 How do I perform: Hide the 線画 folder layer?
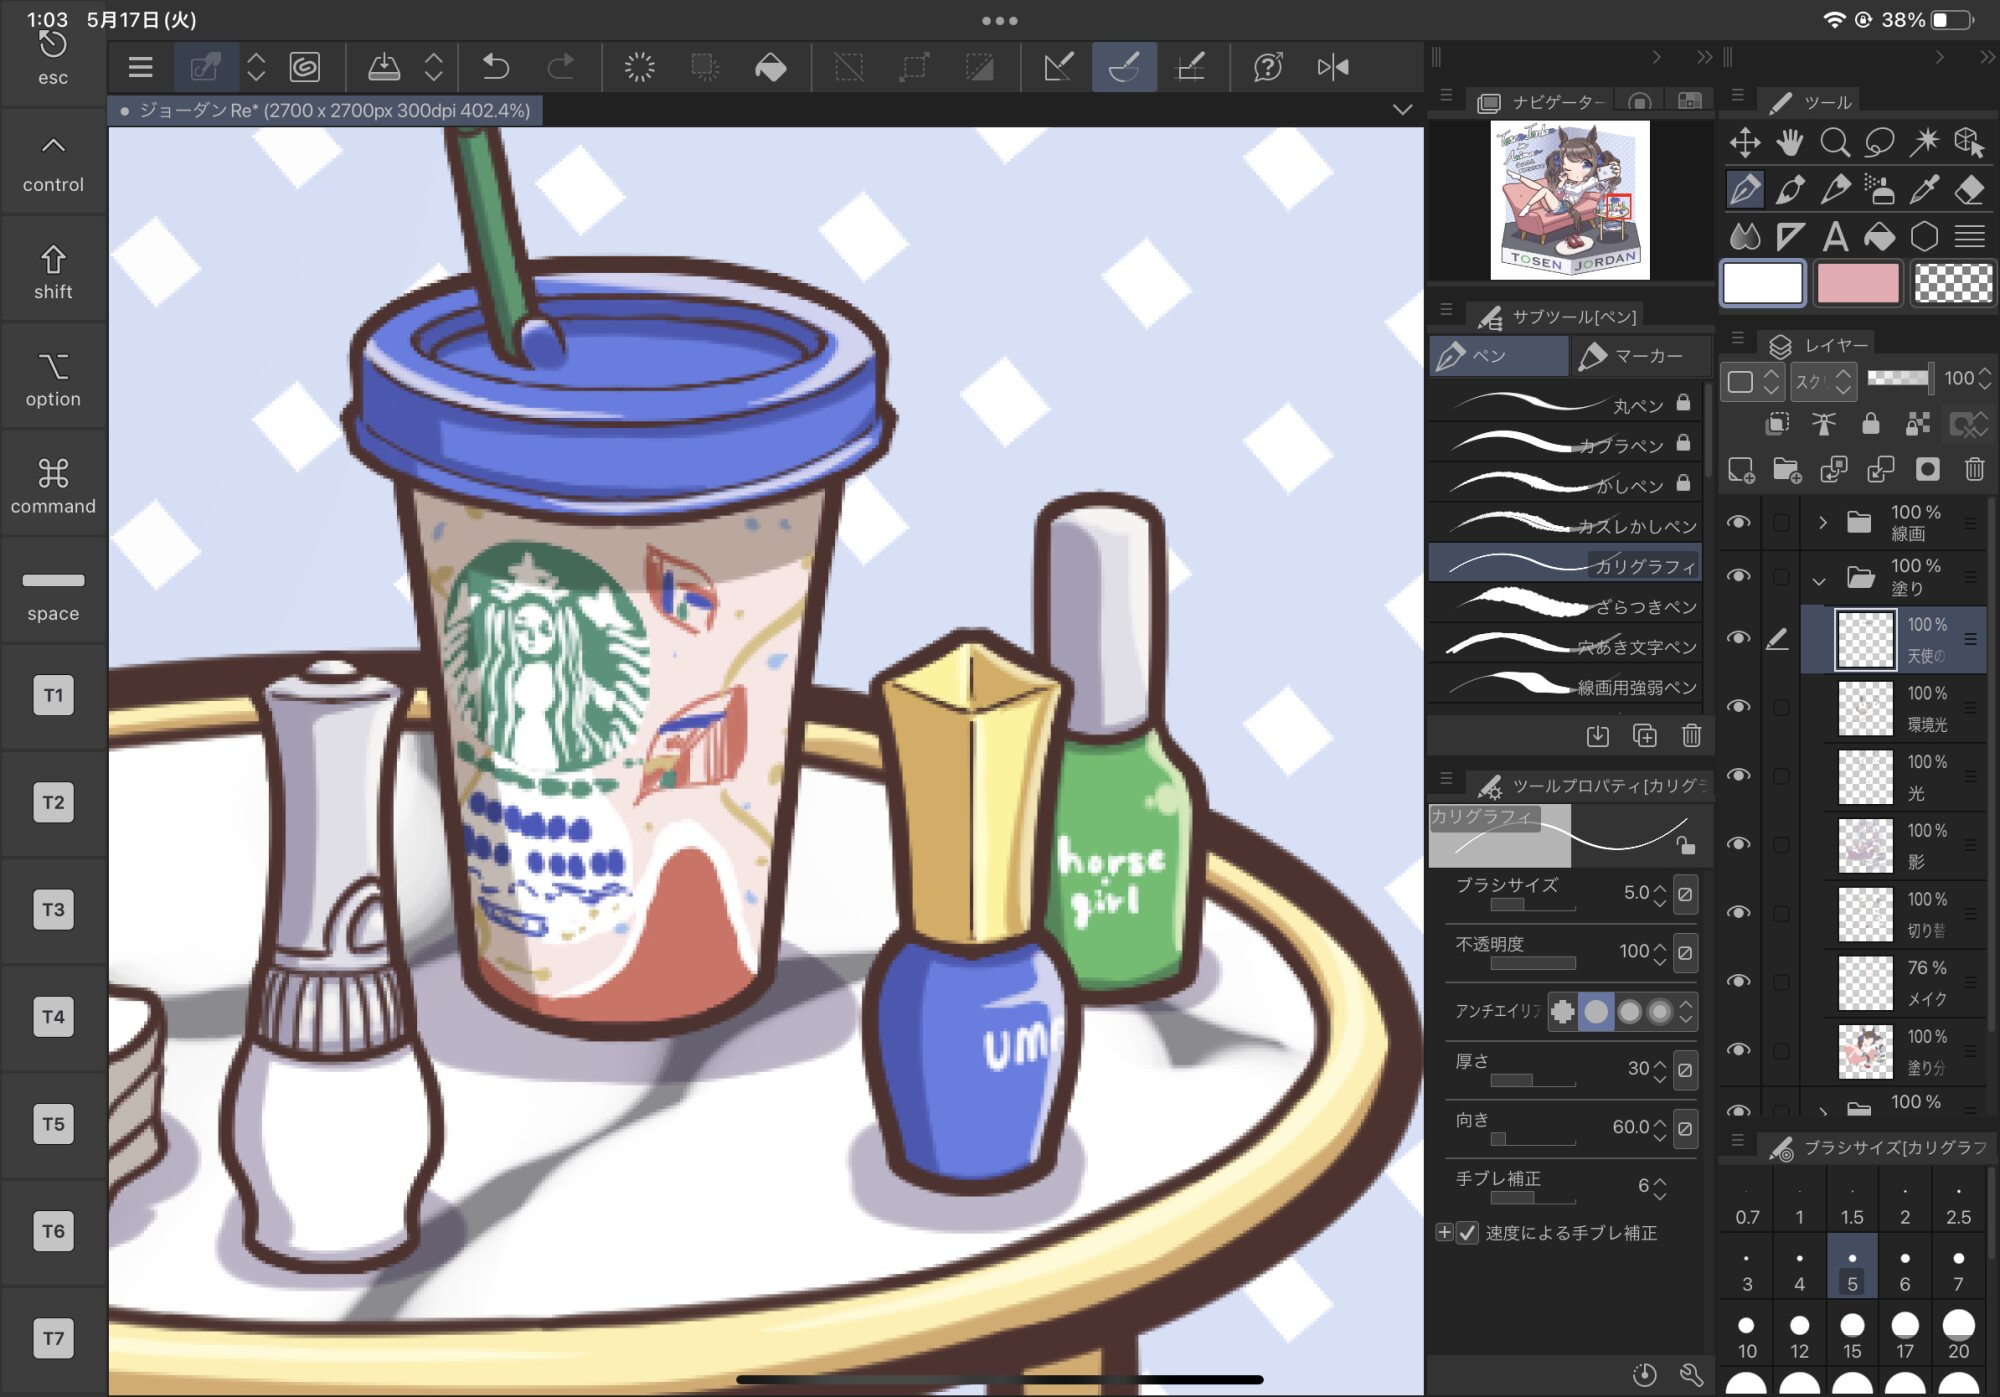[1739, 522]
